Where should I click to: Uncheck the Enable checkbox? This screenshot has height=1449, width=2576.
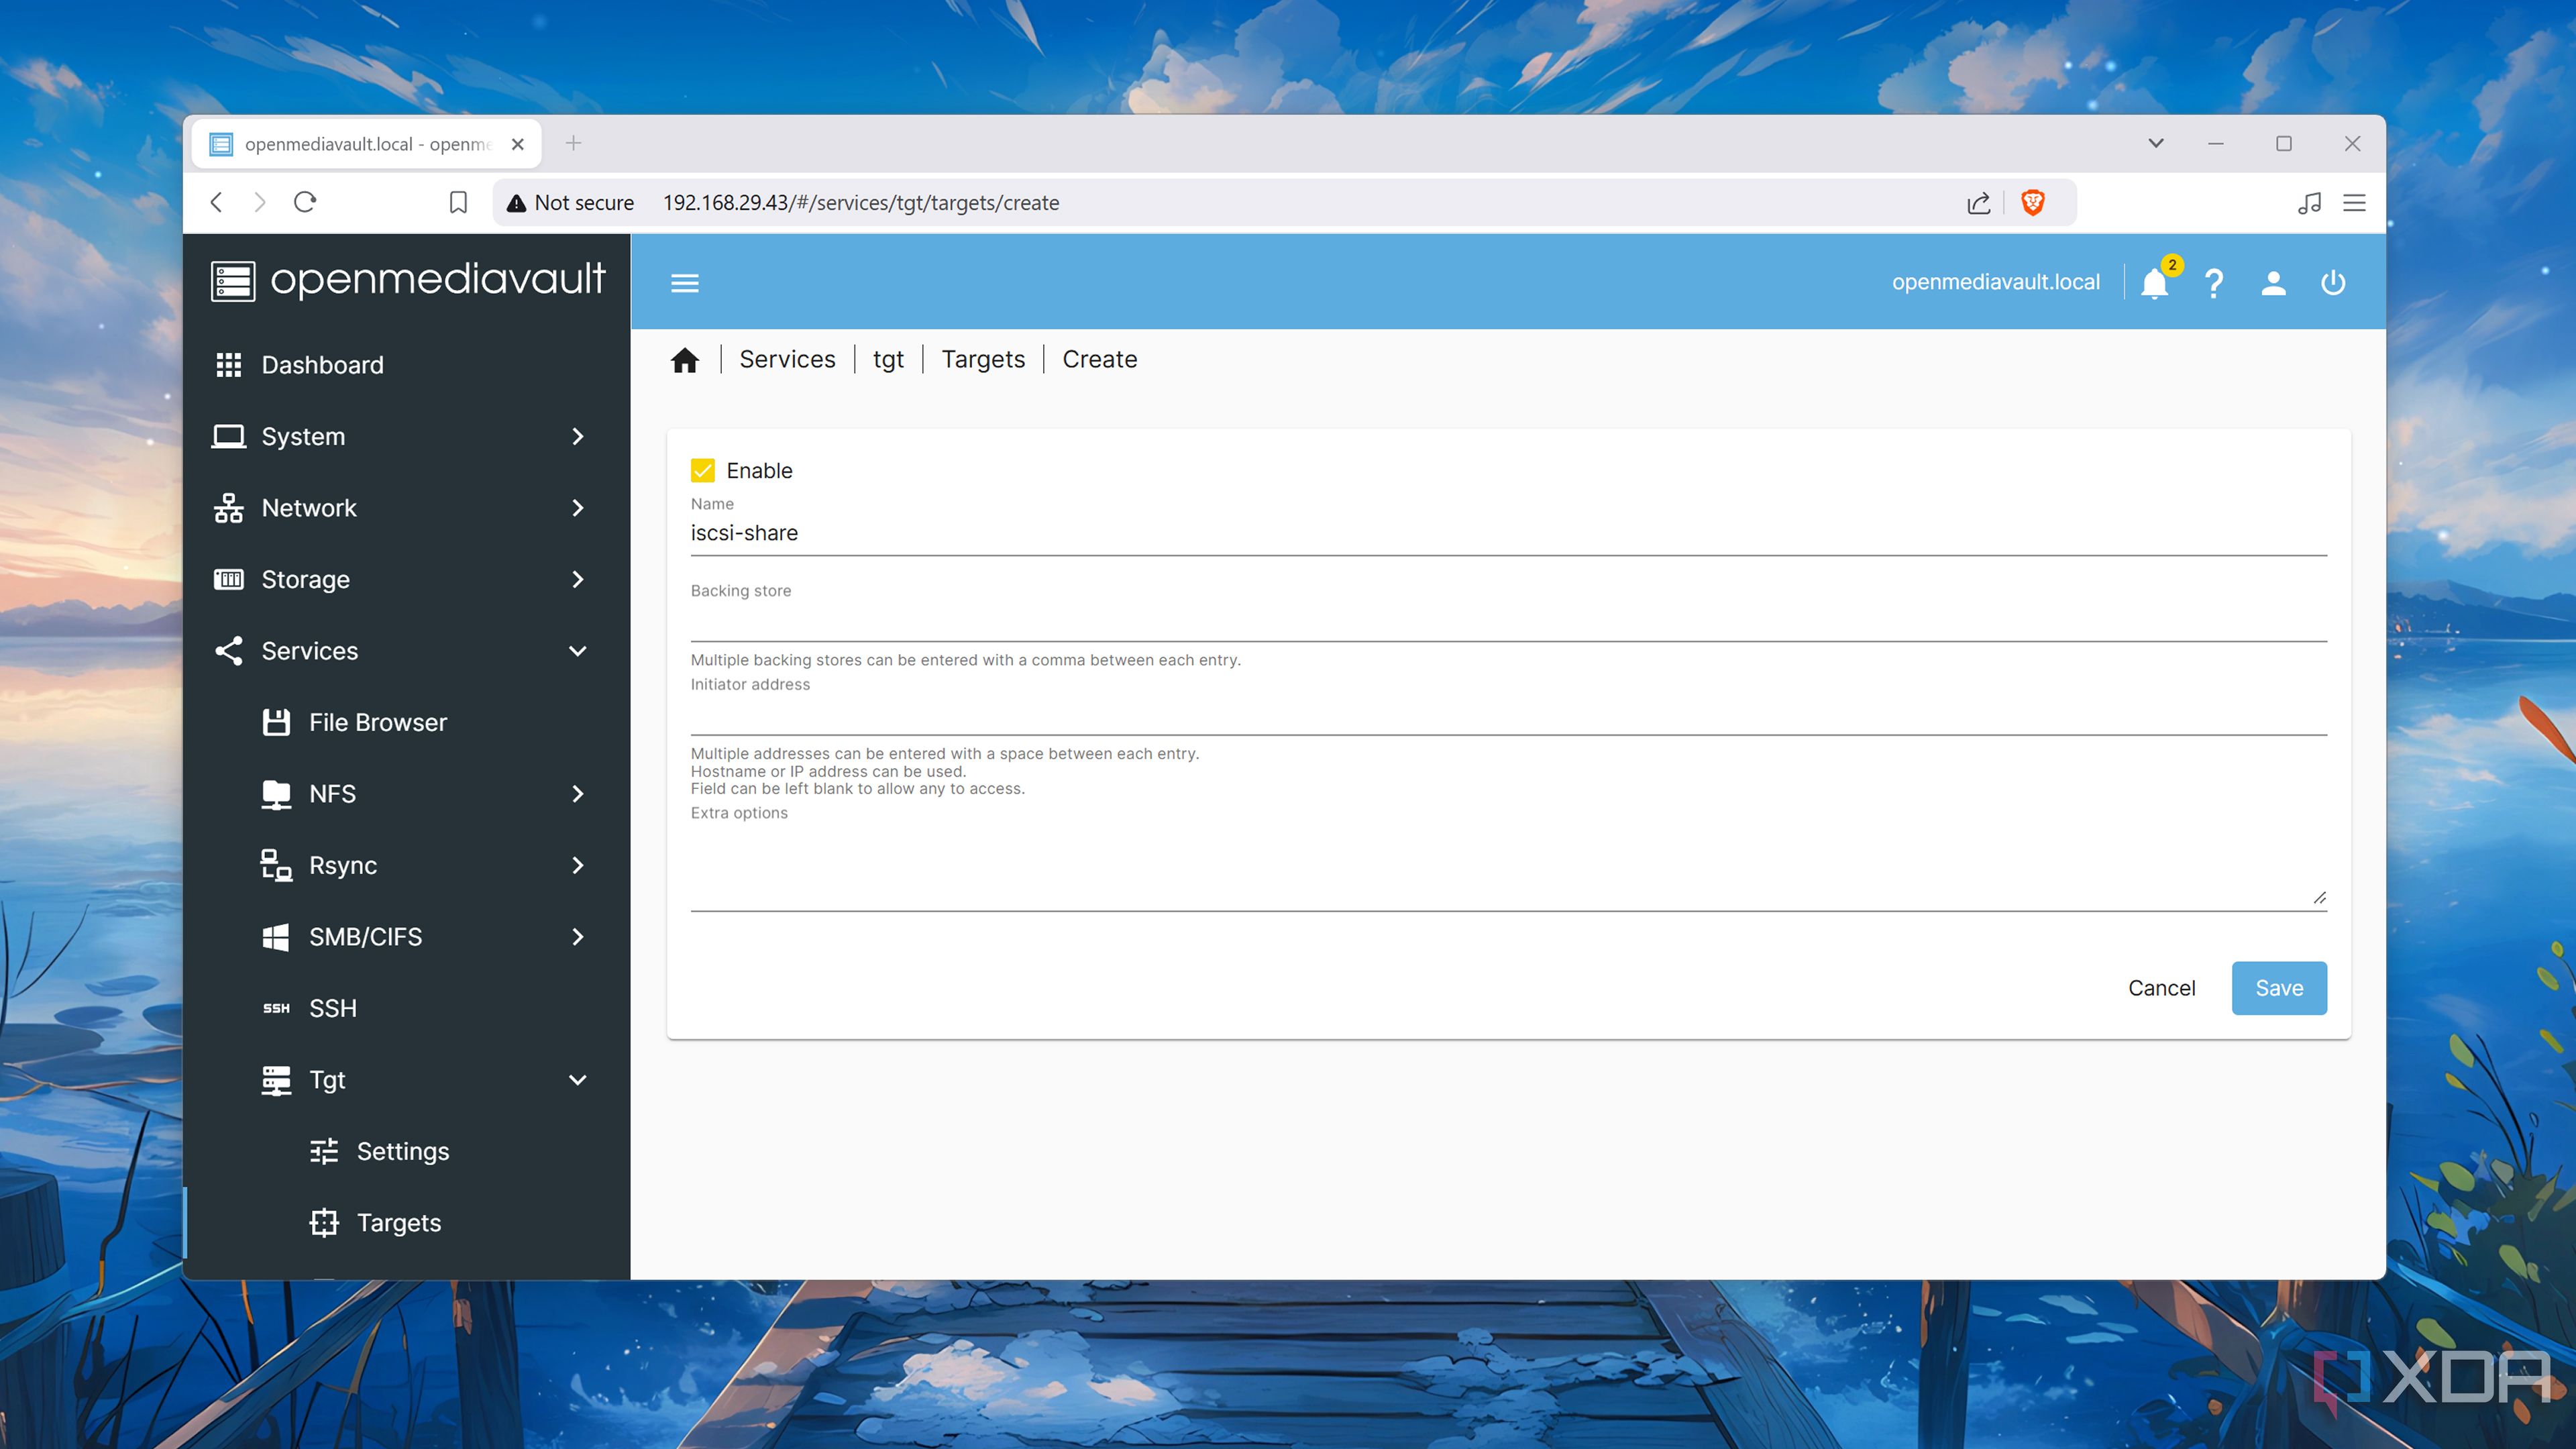click(703, 470)
